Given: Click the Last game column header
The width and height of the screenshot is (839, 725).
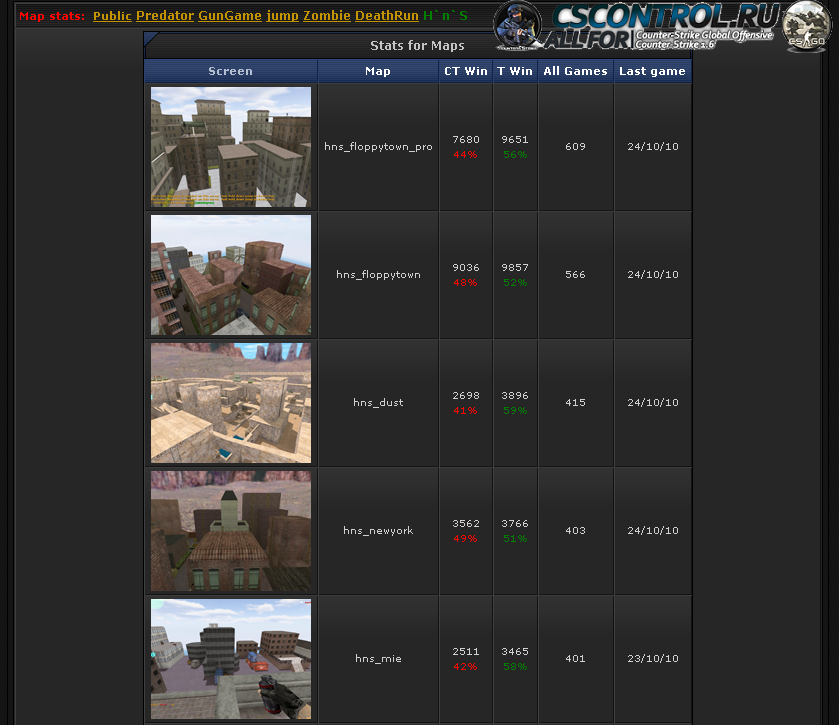Looking at the screenshot, I should pos(652,71).
